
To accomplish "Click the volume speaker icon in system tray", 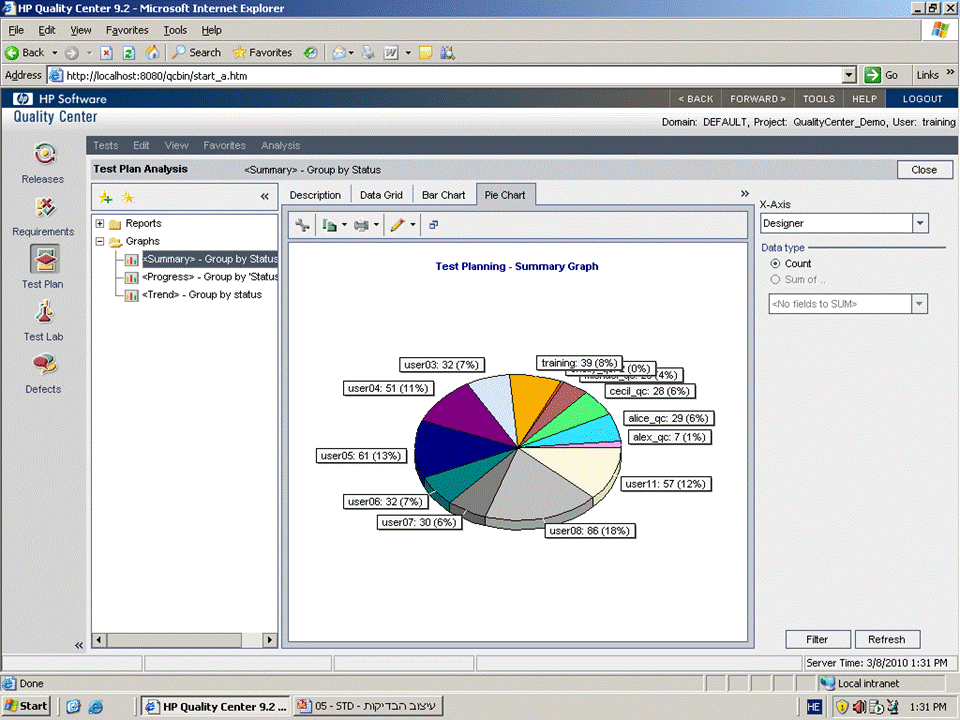I will coord(859,707).
